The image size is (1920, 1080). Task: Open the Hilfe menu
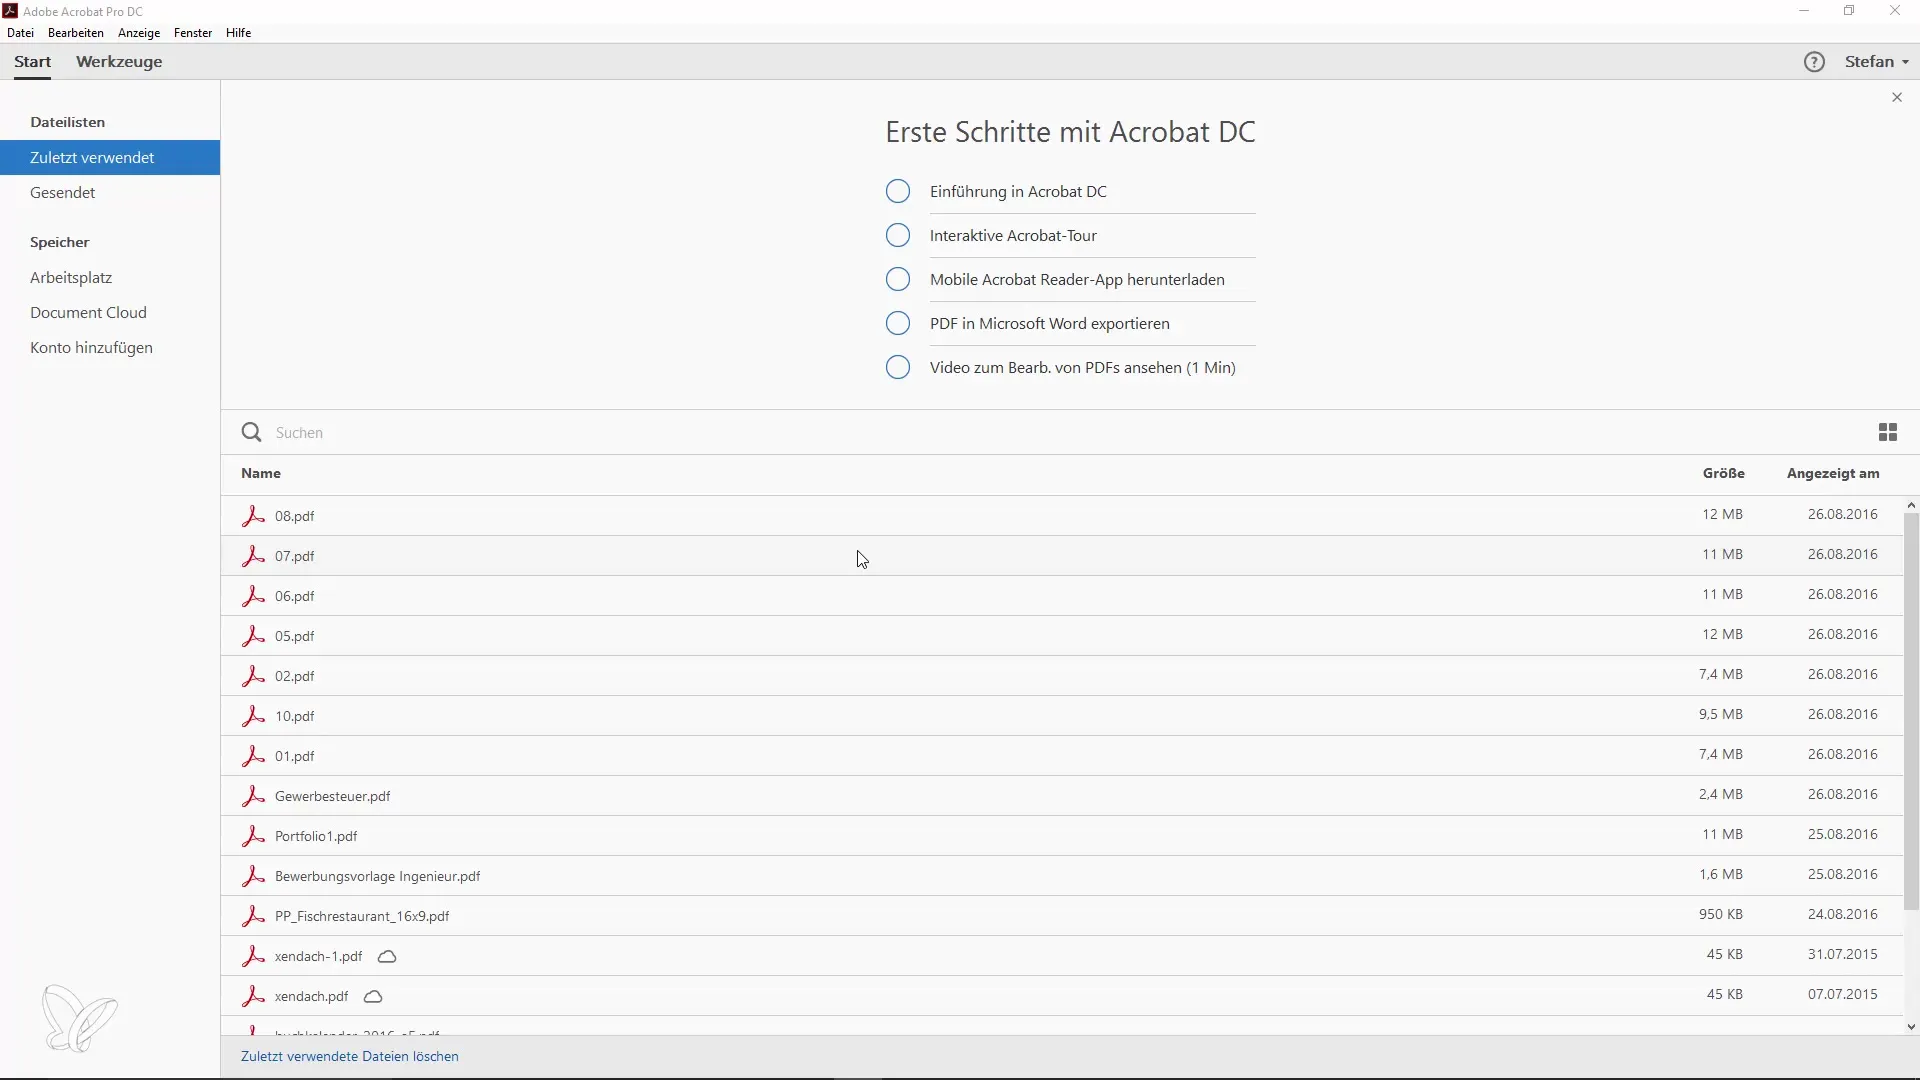(238, 33)
